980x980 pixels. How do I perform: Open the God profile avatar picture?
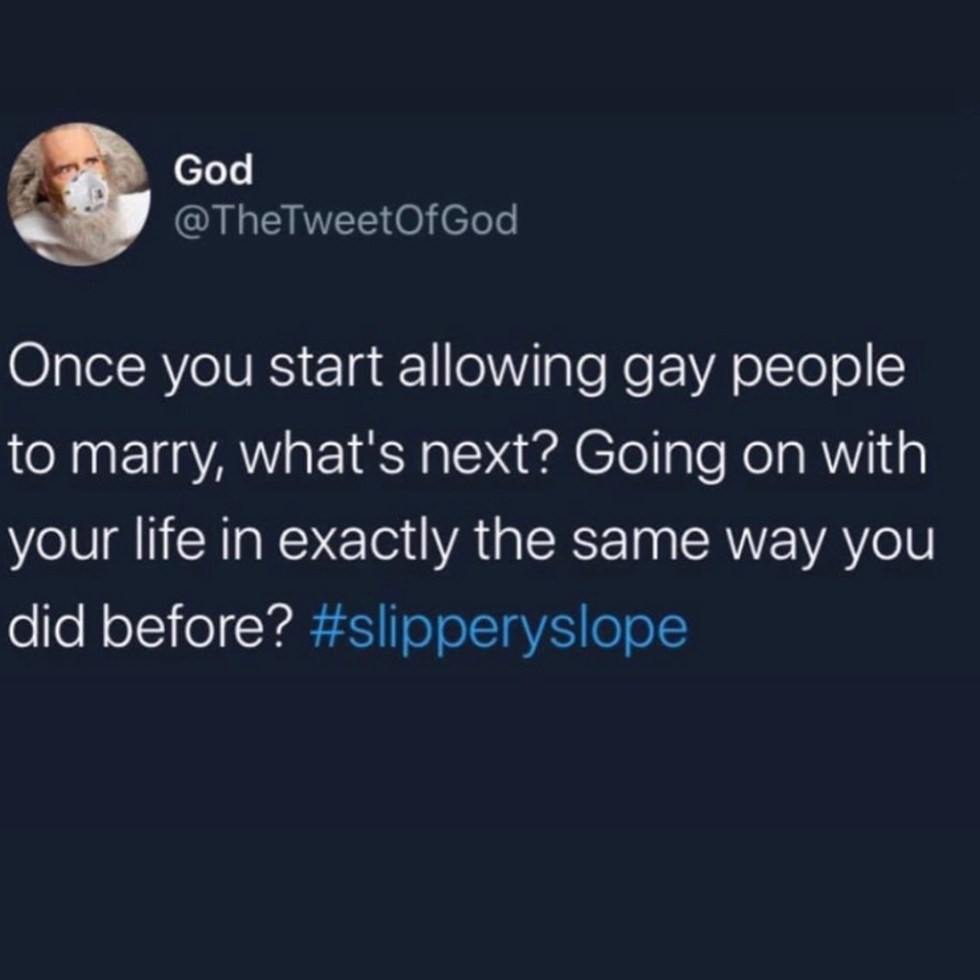(x=79, y=194)
